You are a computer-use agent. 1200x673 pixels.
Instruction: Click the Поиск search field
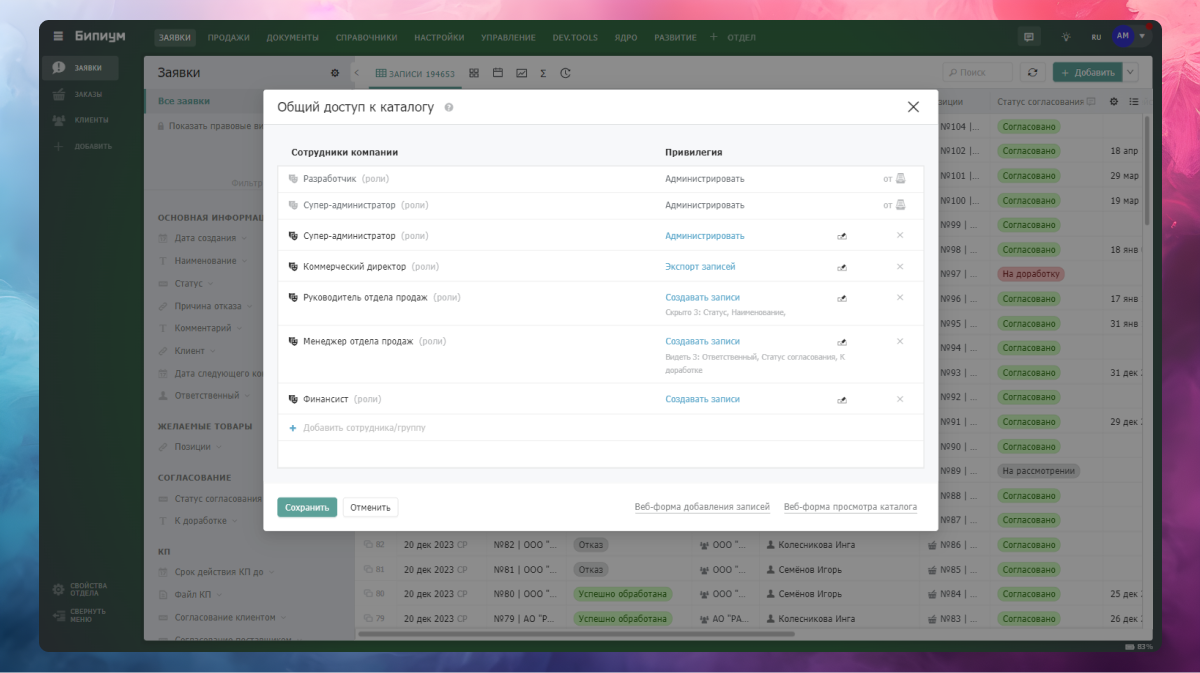977,72
